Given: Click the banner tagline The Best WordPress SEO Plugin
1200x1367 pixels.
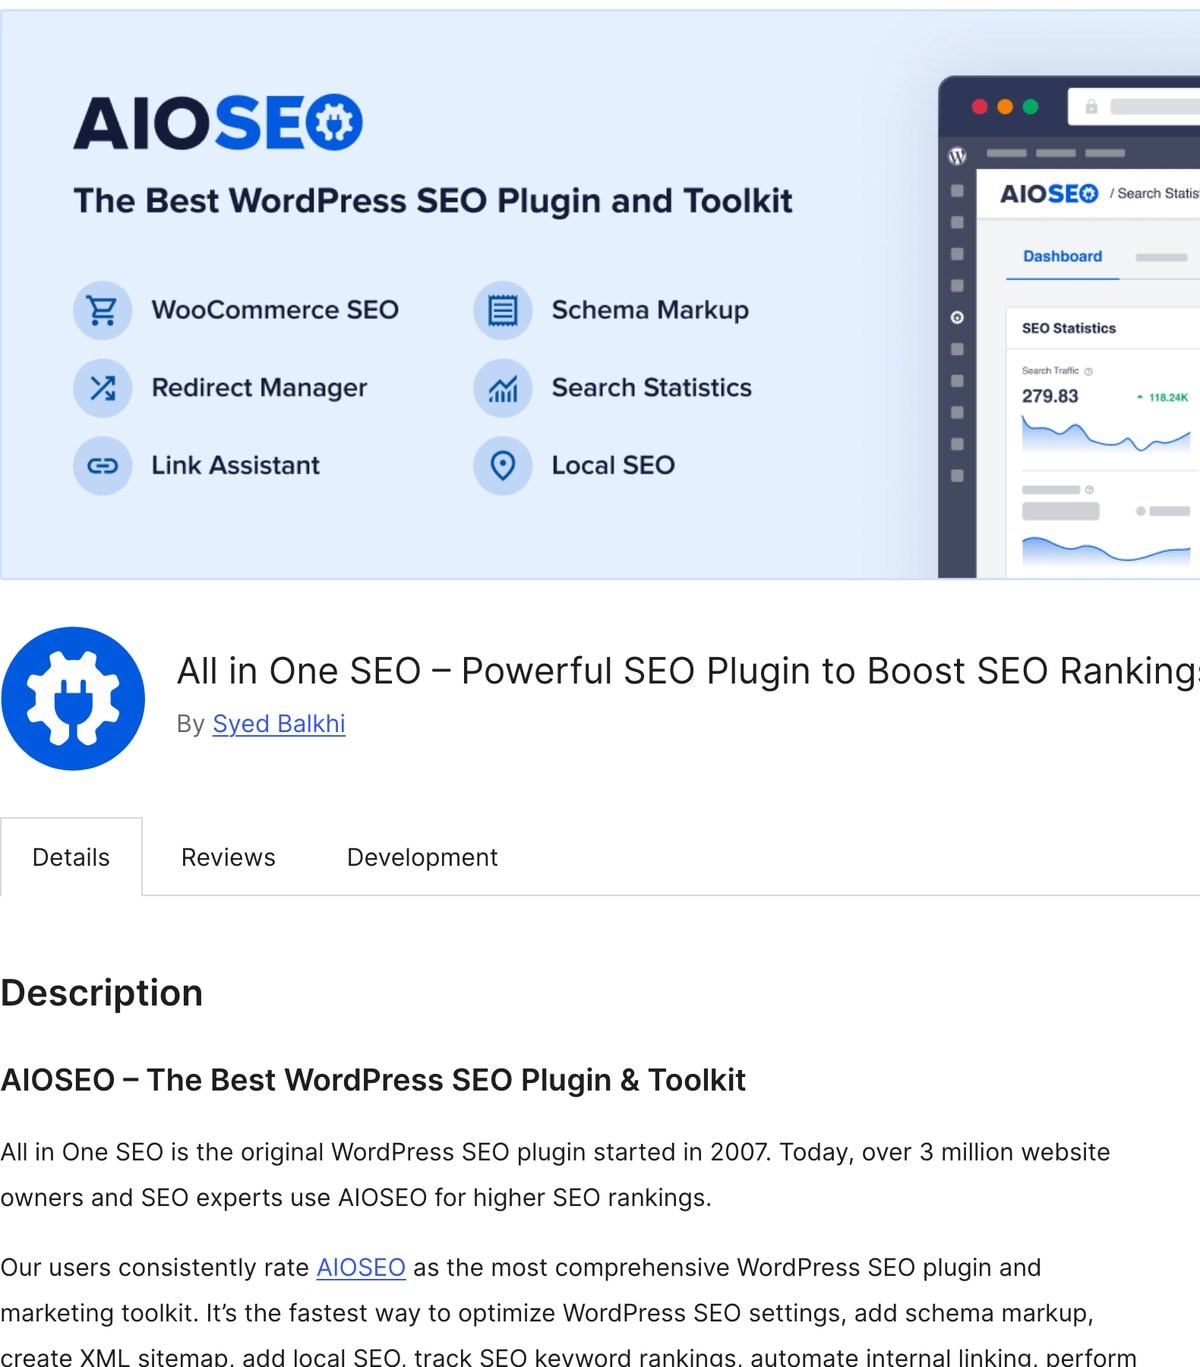Looking at the screenshot, I should (x=433, y=201).
